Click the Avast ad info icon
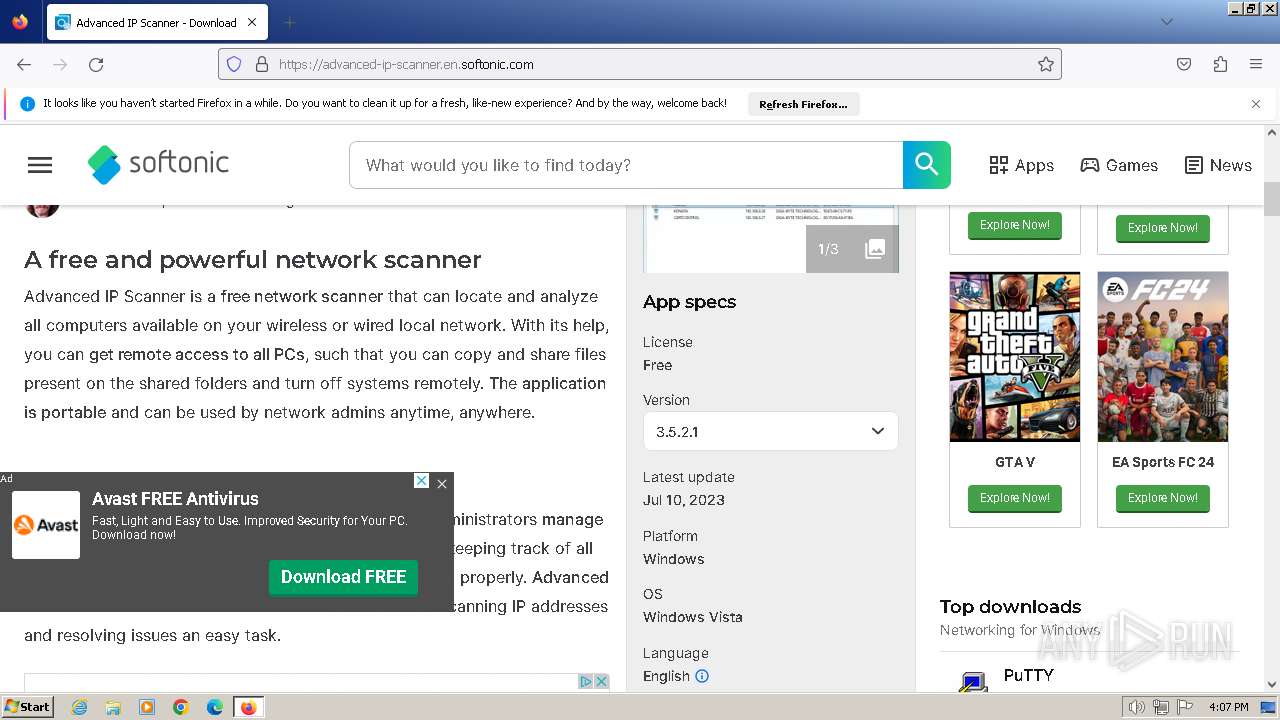 coord(422,481)
